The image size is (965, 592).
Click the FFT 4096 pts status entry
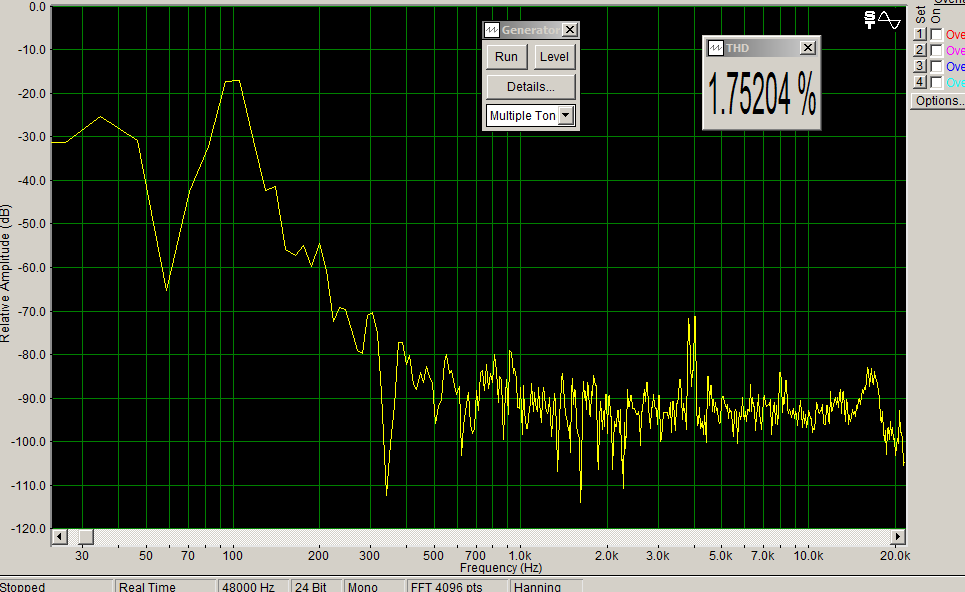tap(457, 586)
